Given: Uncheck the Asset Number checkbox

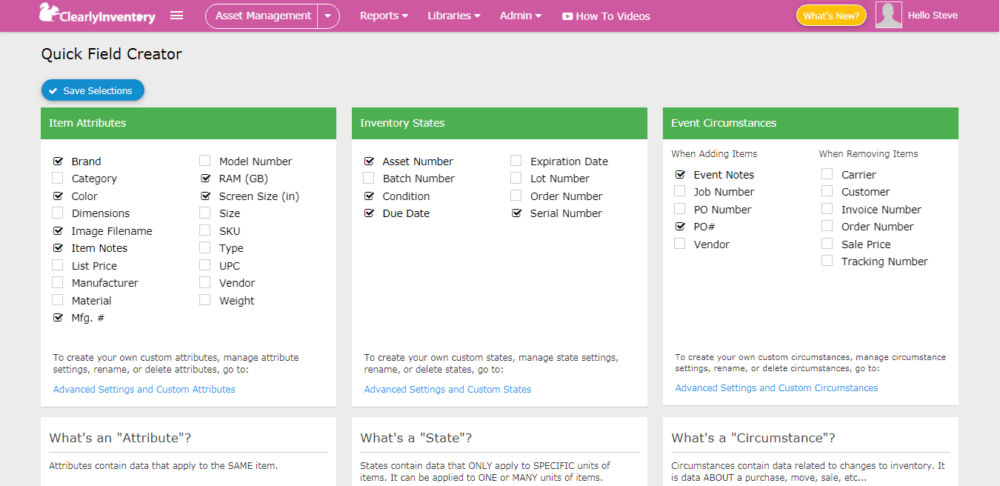Looking at the screenshot, I should tap(369, 161).
